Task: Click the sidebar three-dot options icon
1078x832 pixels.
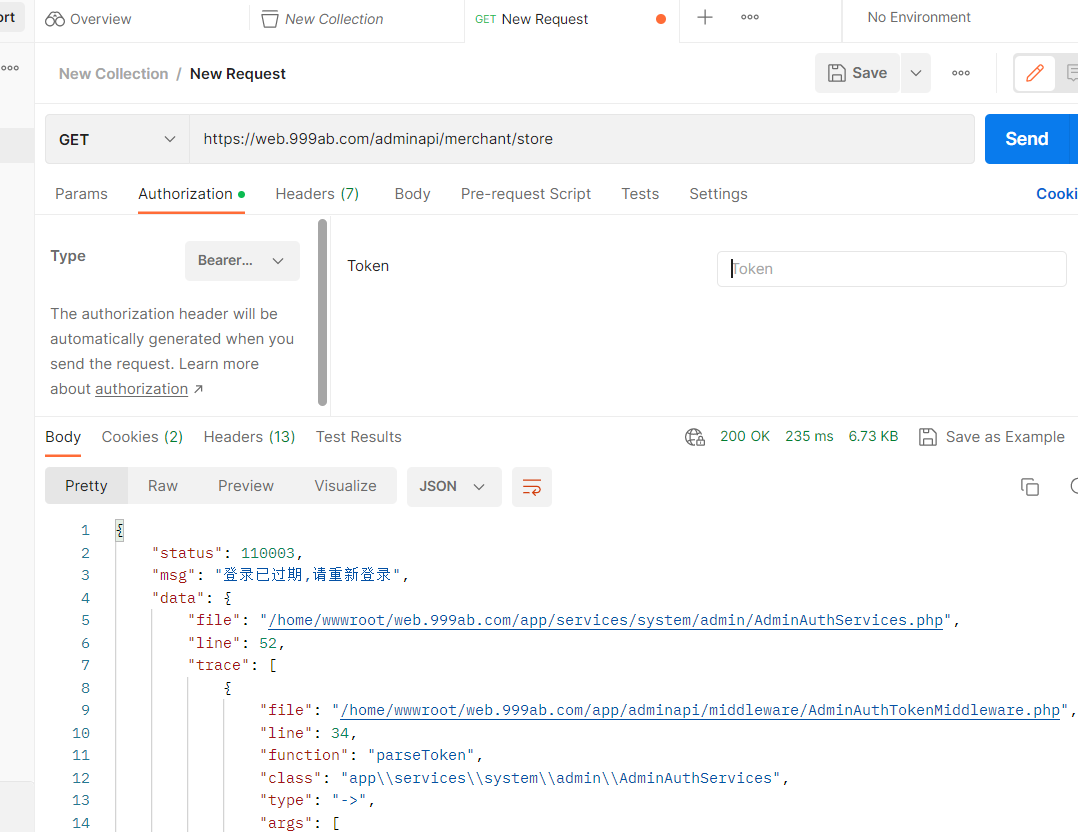Action: coord(10,67)
